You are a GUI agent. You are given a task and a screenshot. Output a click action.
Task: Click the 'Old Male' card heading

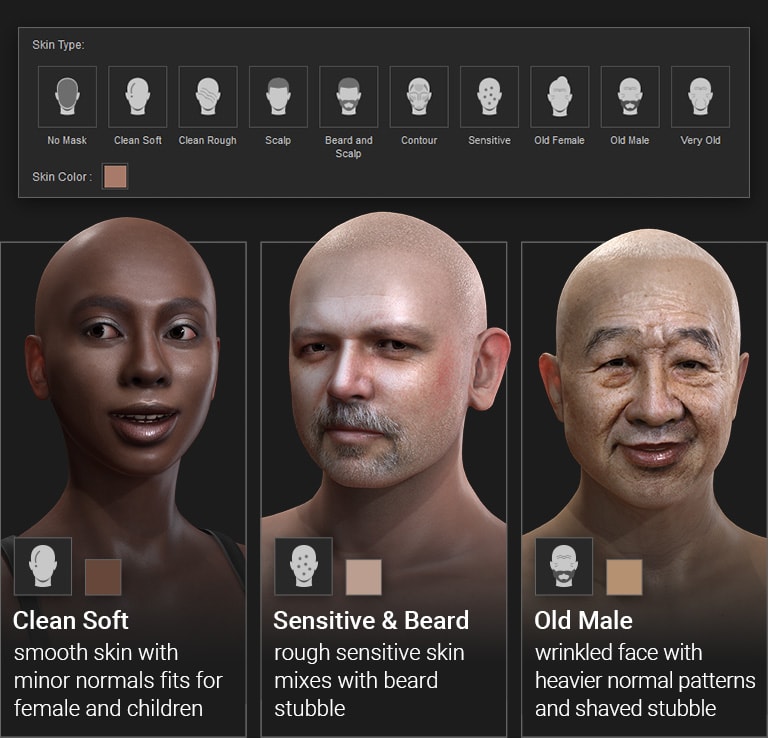click(583, 620)
